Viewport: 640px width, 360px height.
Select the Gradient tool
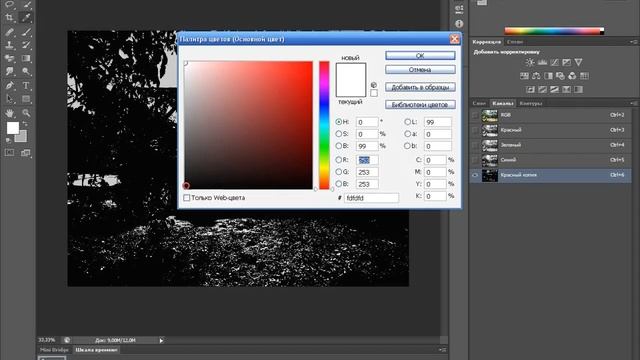tap(26, 58)
